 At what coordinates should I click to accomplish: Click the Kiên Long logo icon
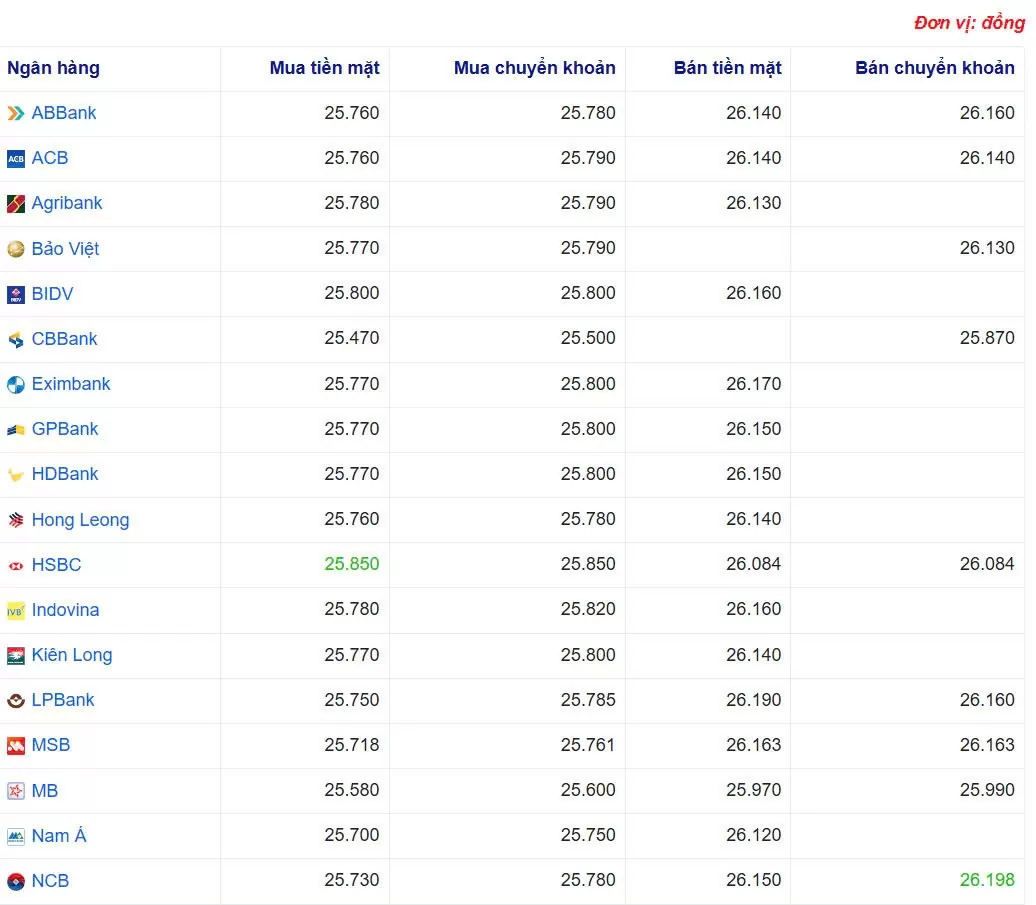(x=16, y=655)
